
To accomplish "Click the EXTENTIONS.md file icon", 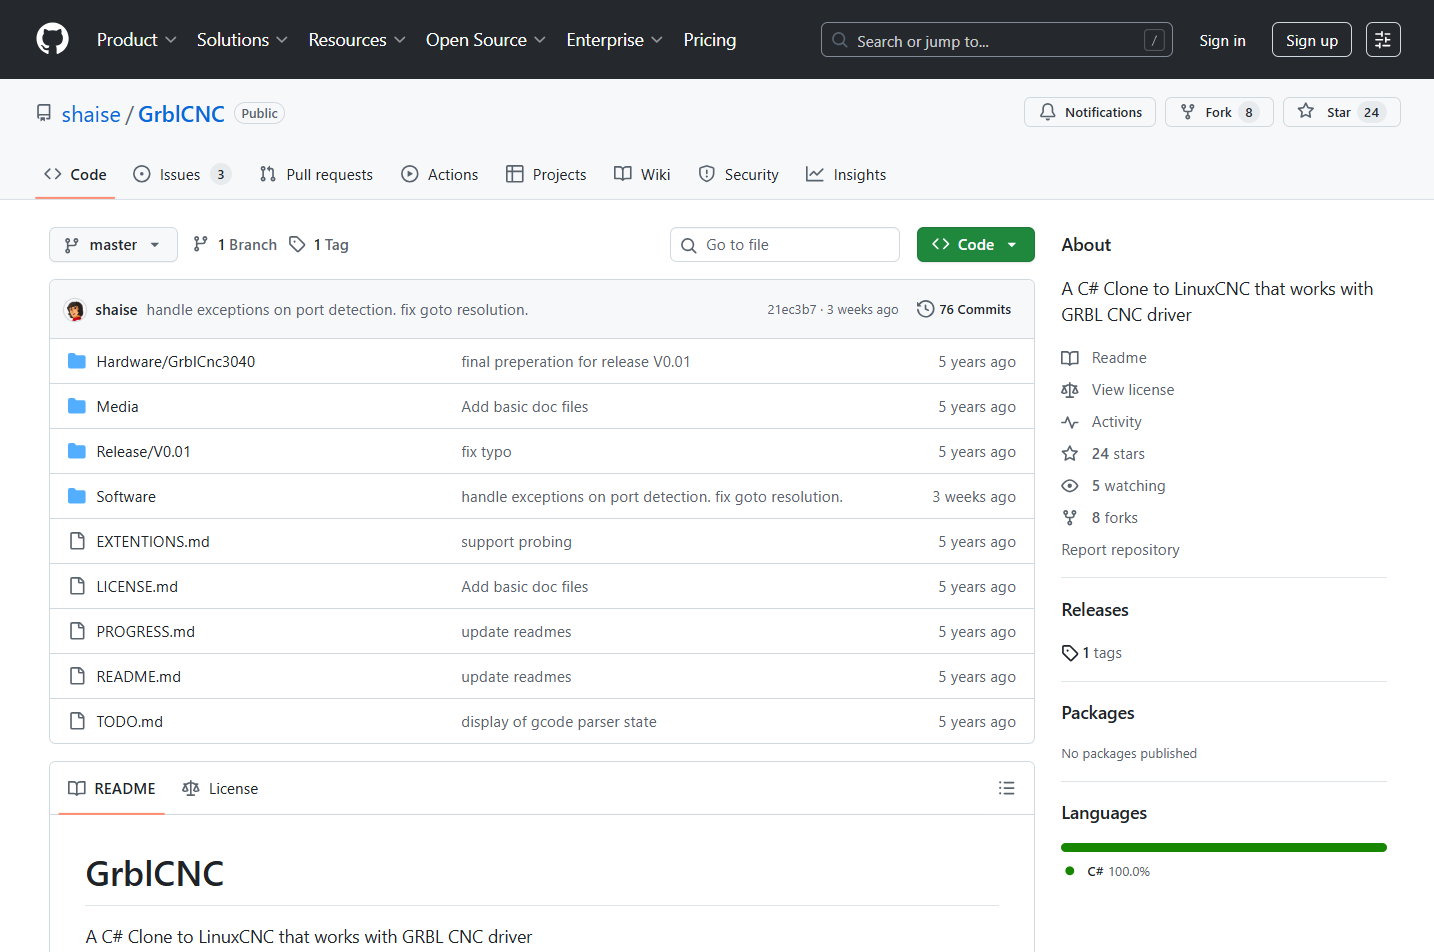I will (77, 541).
